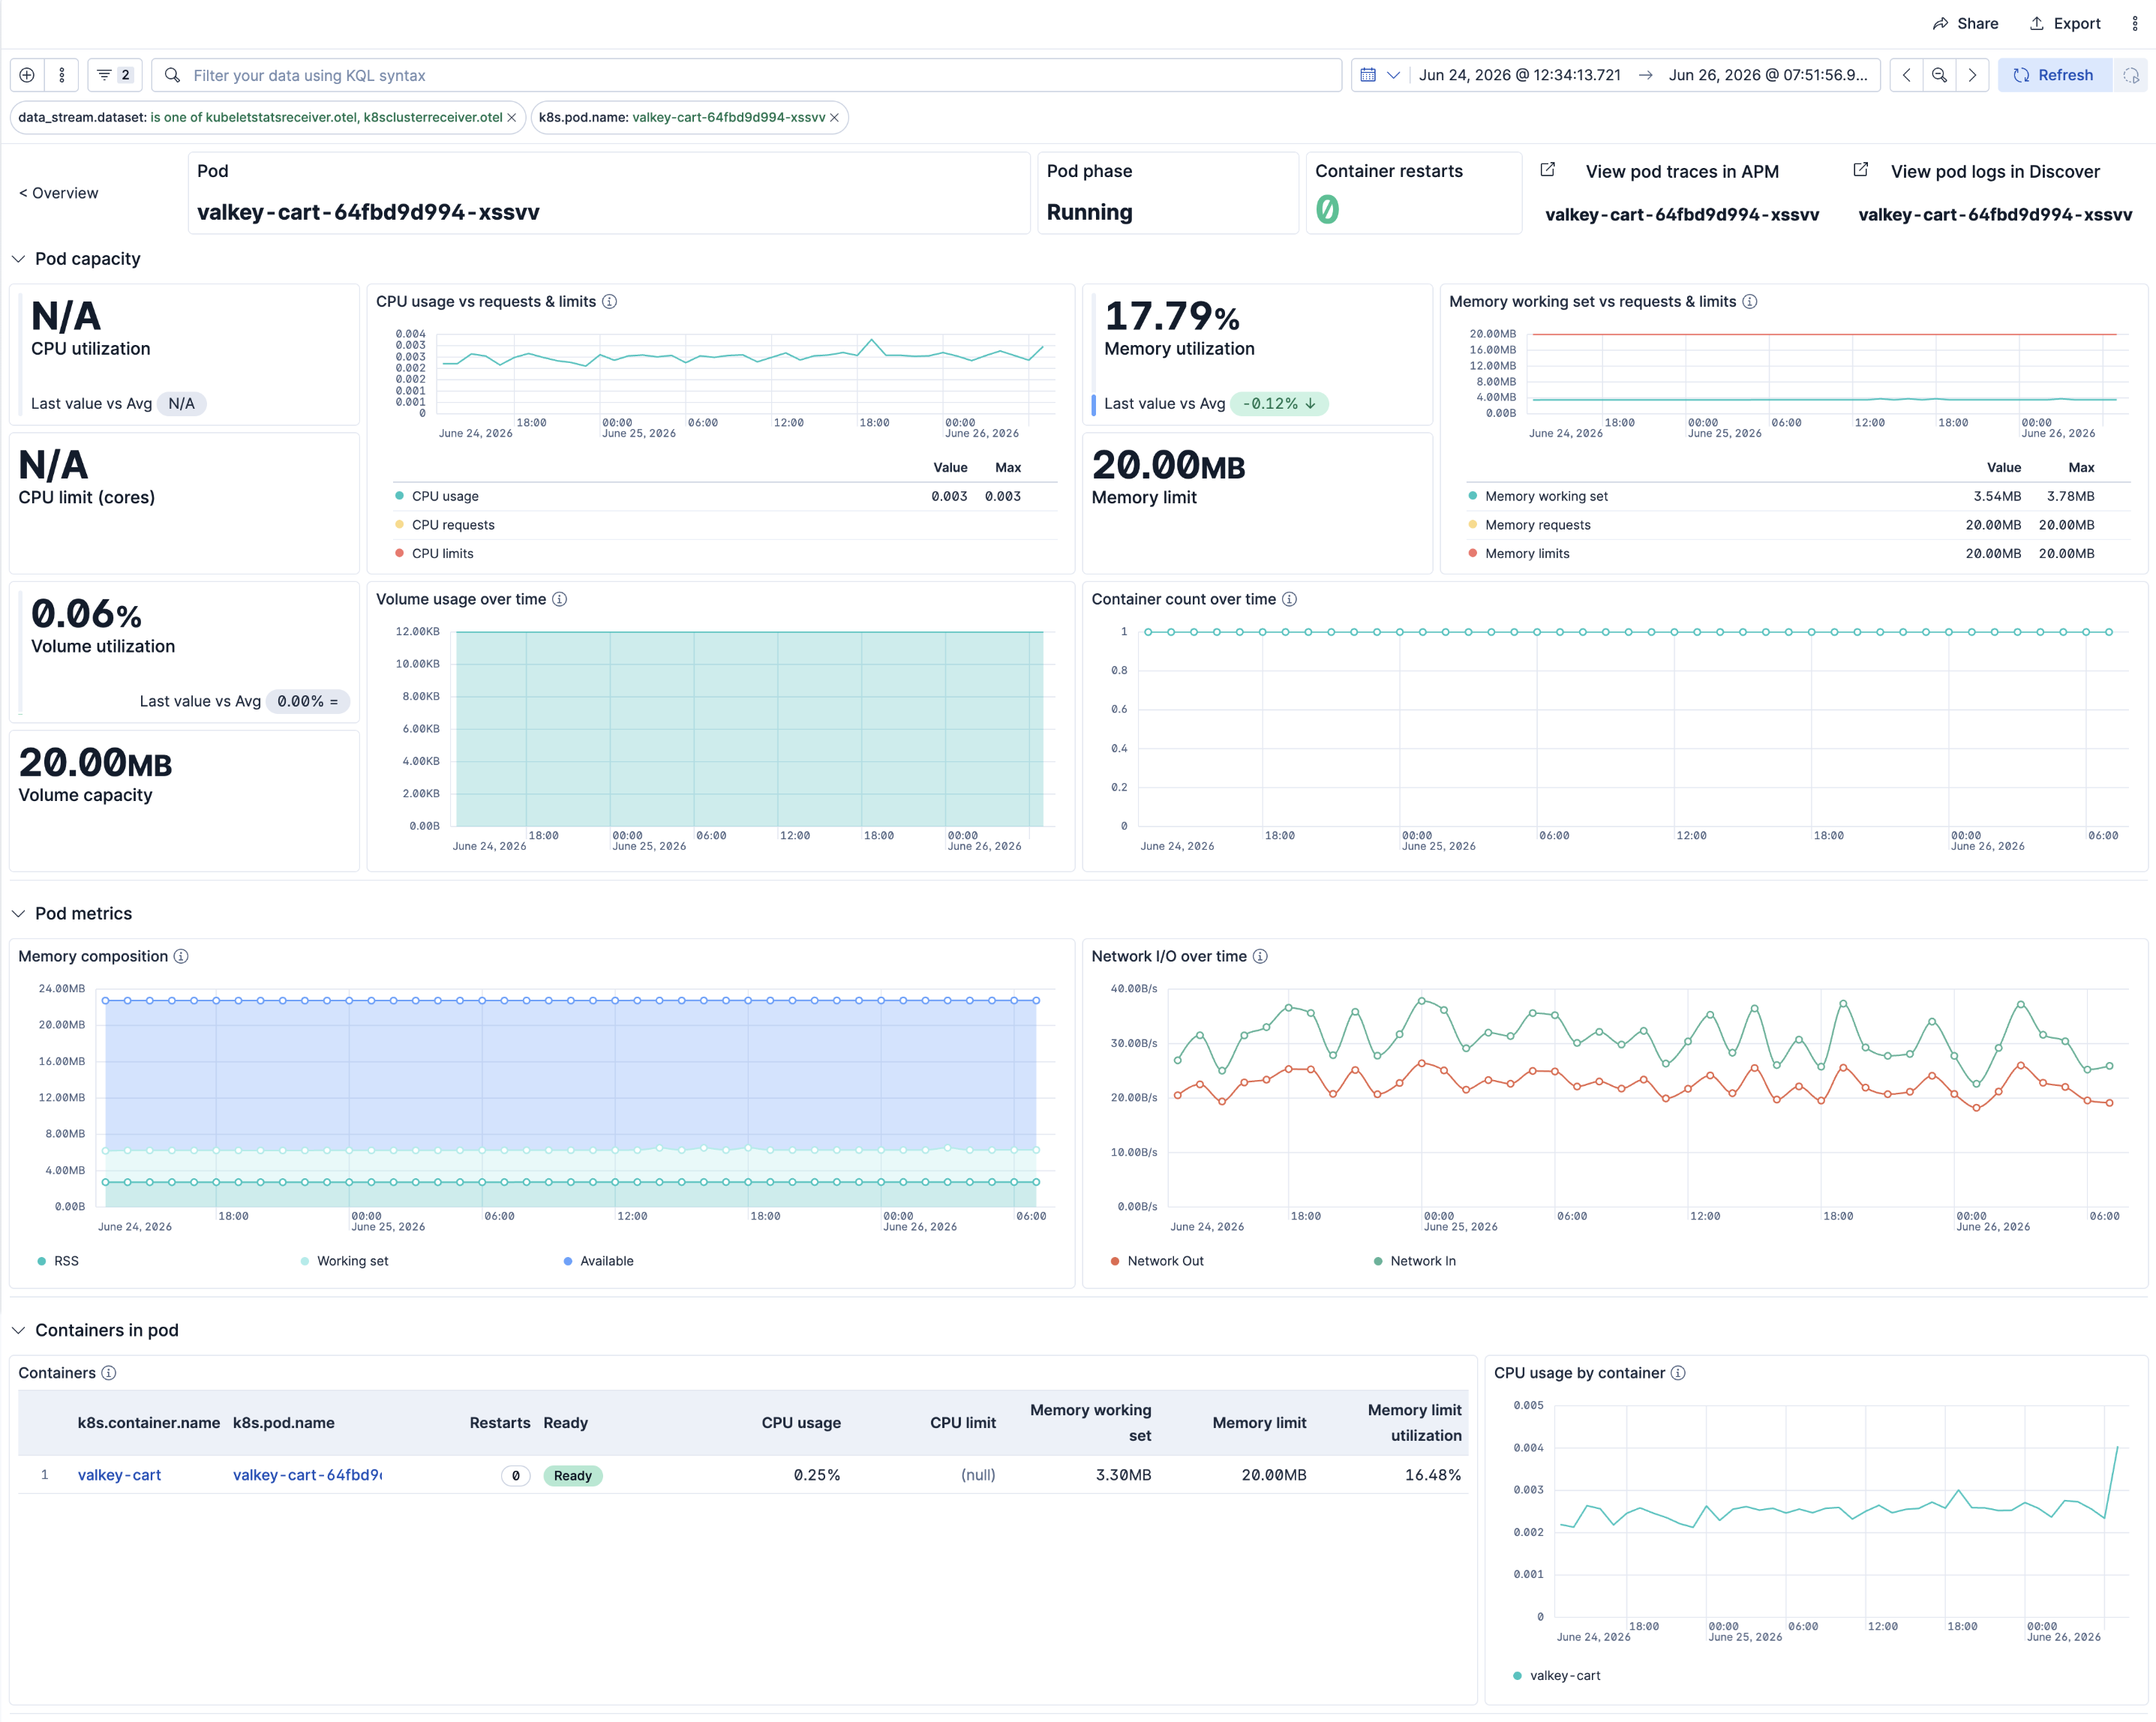Click Network Out legend color dot
2156x1722 pixels.
[x=1115, y=1261]
